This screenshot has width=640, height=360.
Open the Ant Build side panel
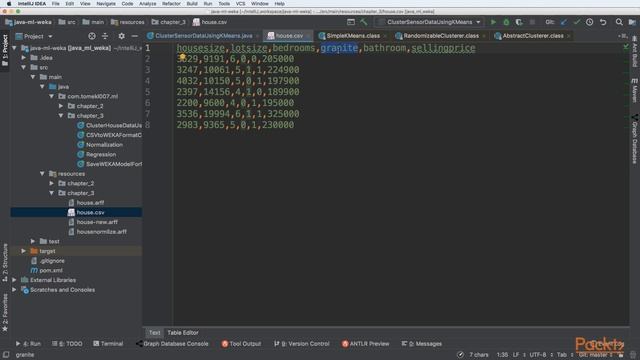pyautogui.click(x=635, y=51)
